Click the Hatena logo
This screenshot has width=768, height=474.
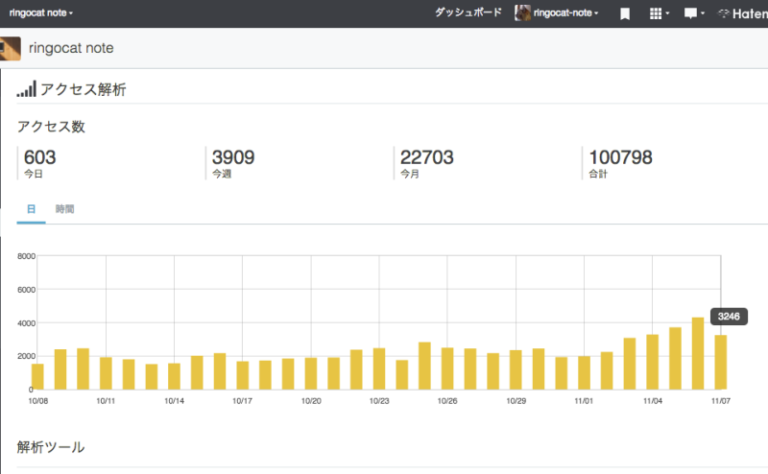tap(742, 14)
